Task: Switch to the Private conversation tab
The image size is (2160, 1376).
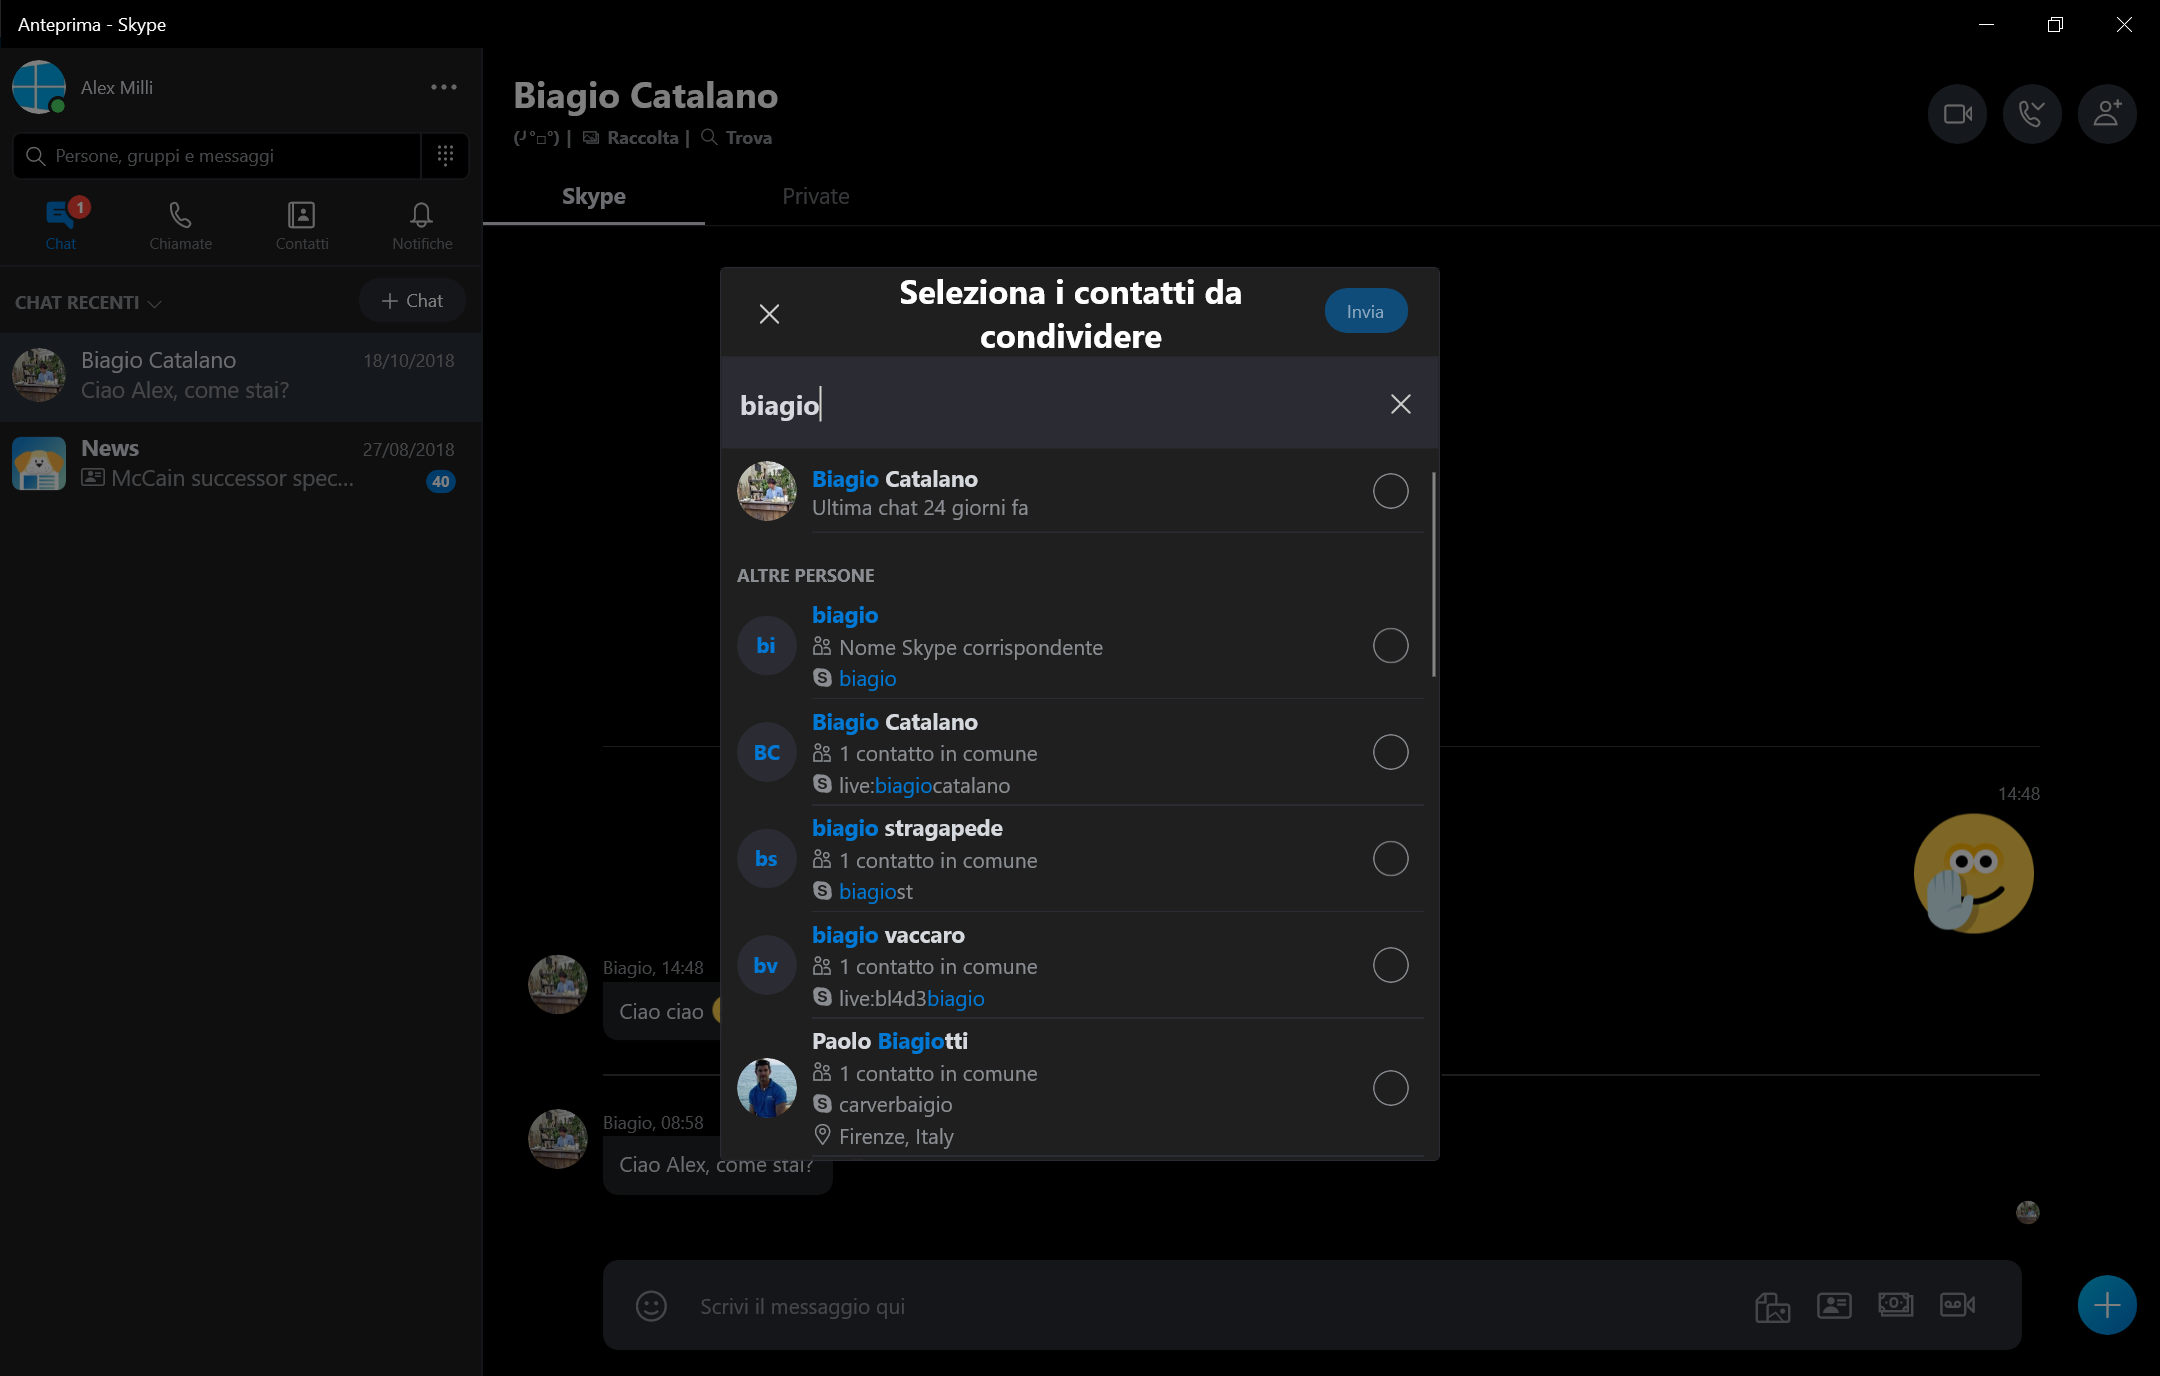Action: [816, 197]
